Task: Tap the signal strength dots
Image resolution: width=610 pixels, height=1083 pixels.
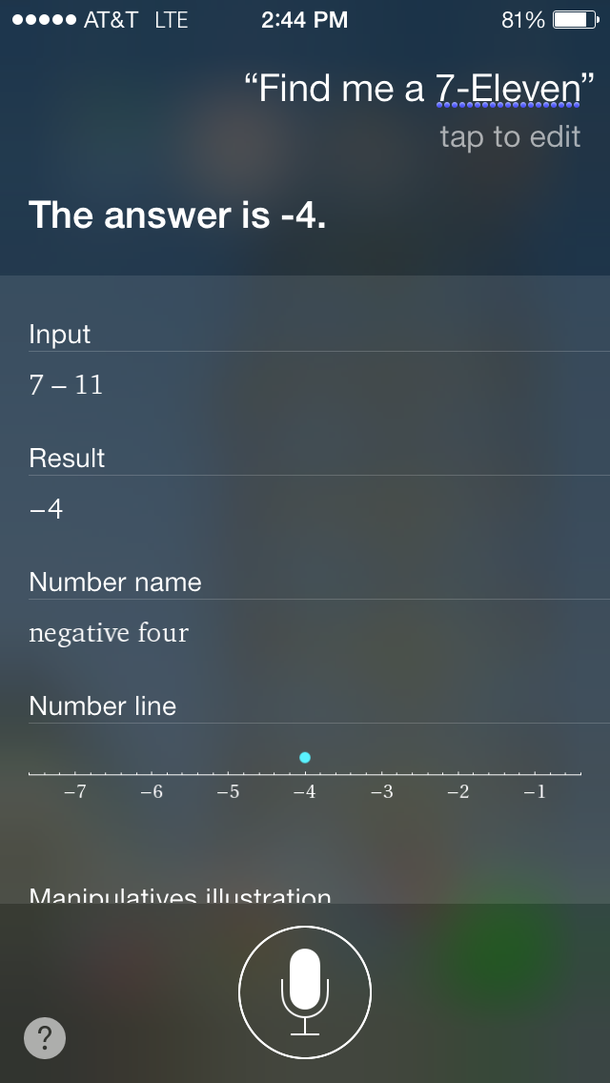Action: tap(44, 20)
